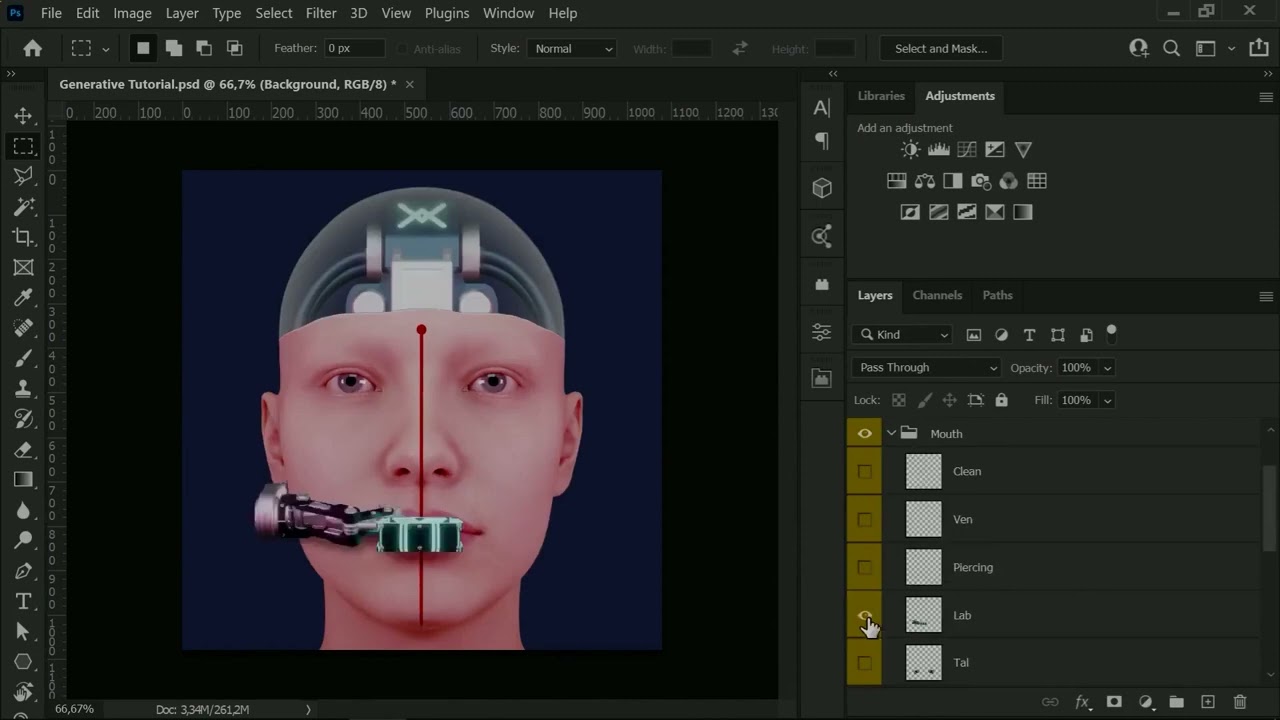Screen dimensions: 1280x720
Task: Add a layer mask
Action: [1114, 702]
